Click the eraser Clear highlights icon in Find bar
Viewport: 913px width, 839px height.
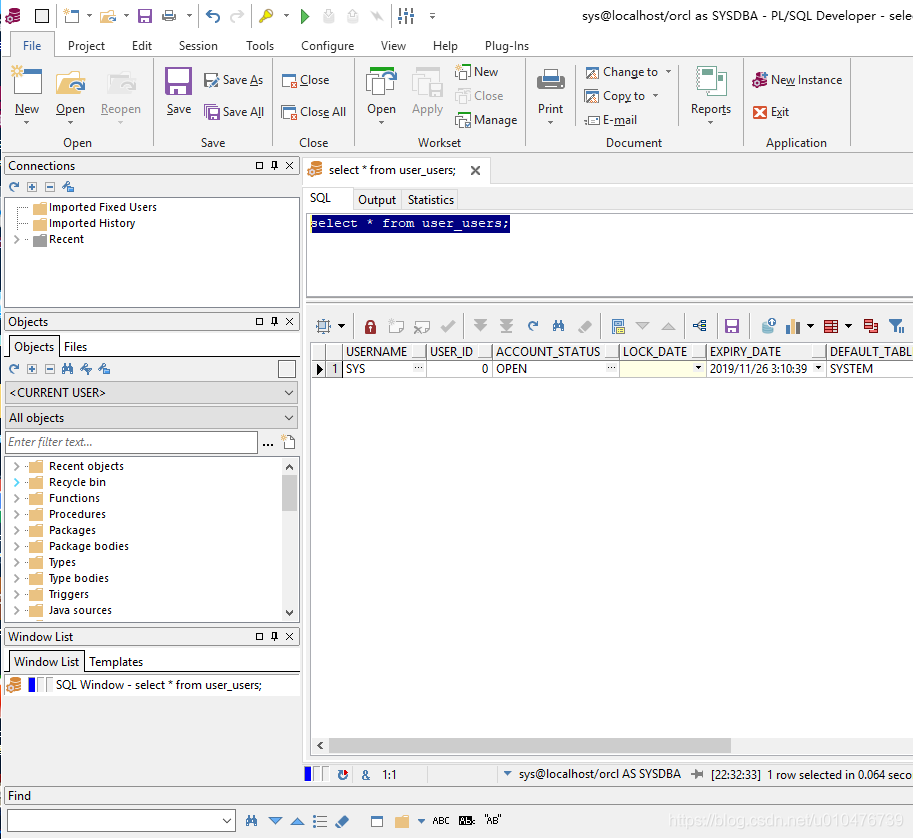[342, 821]
